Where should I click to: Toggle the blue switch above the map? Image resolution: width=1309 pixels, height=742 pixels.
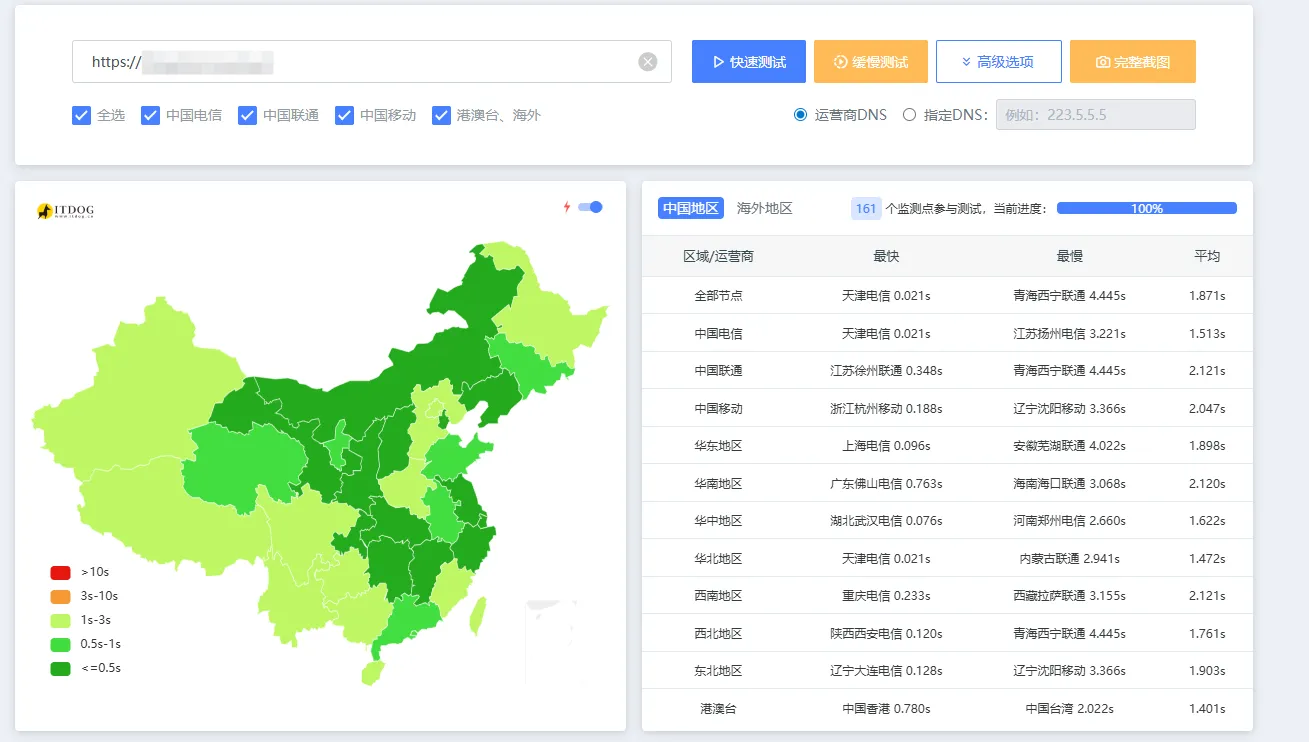[590, 207]
